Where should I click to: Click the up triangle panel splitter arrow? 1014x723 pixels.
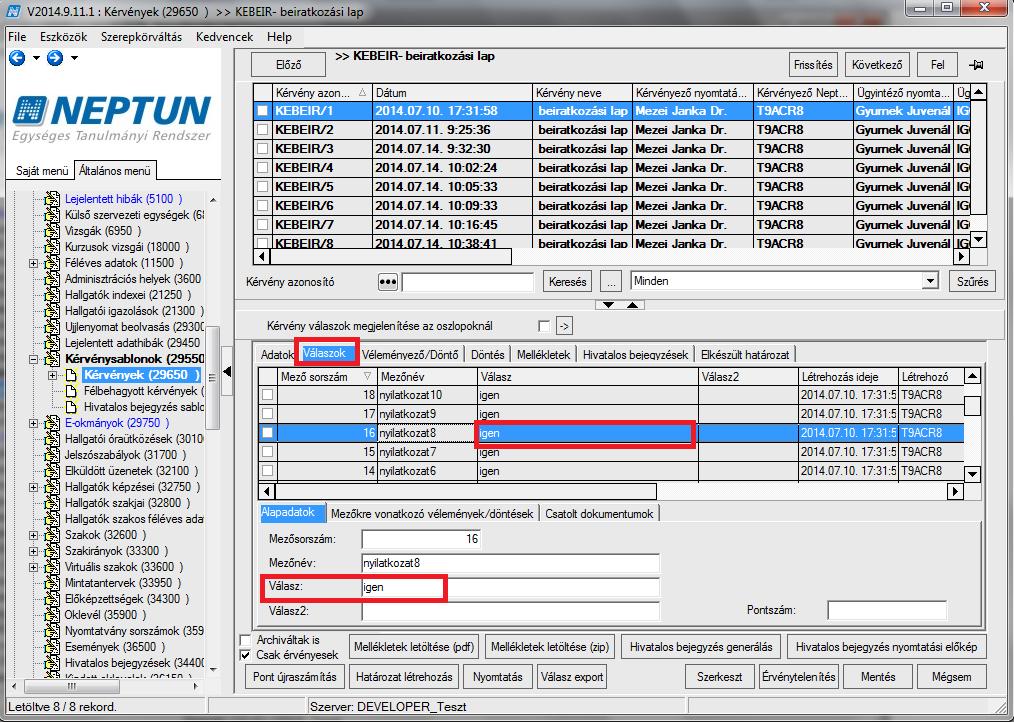coord(633,305)
